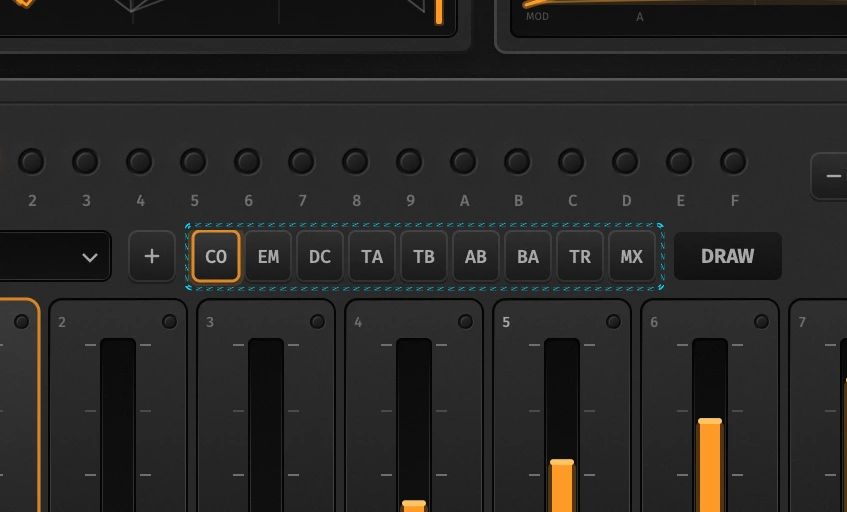Select the TA mode button
The width and height of the screenshot is (847, 512).
[372, 257]
